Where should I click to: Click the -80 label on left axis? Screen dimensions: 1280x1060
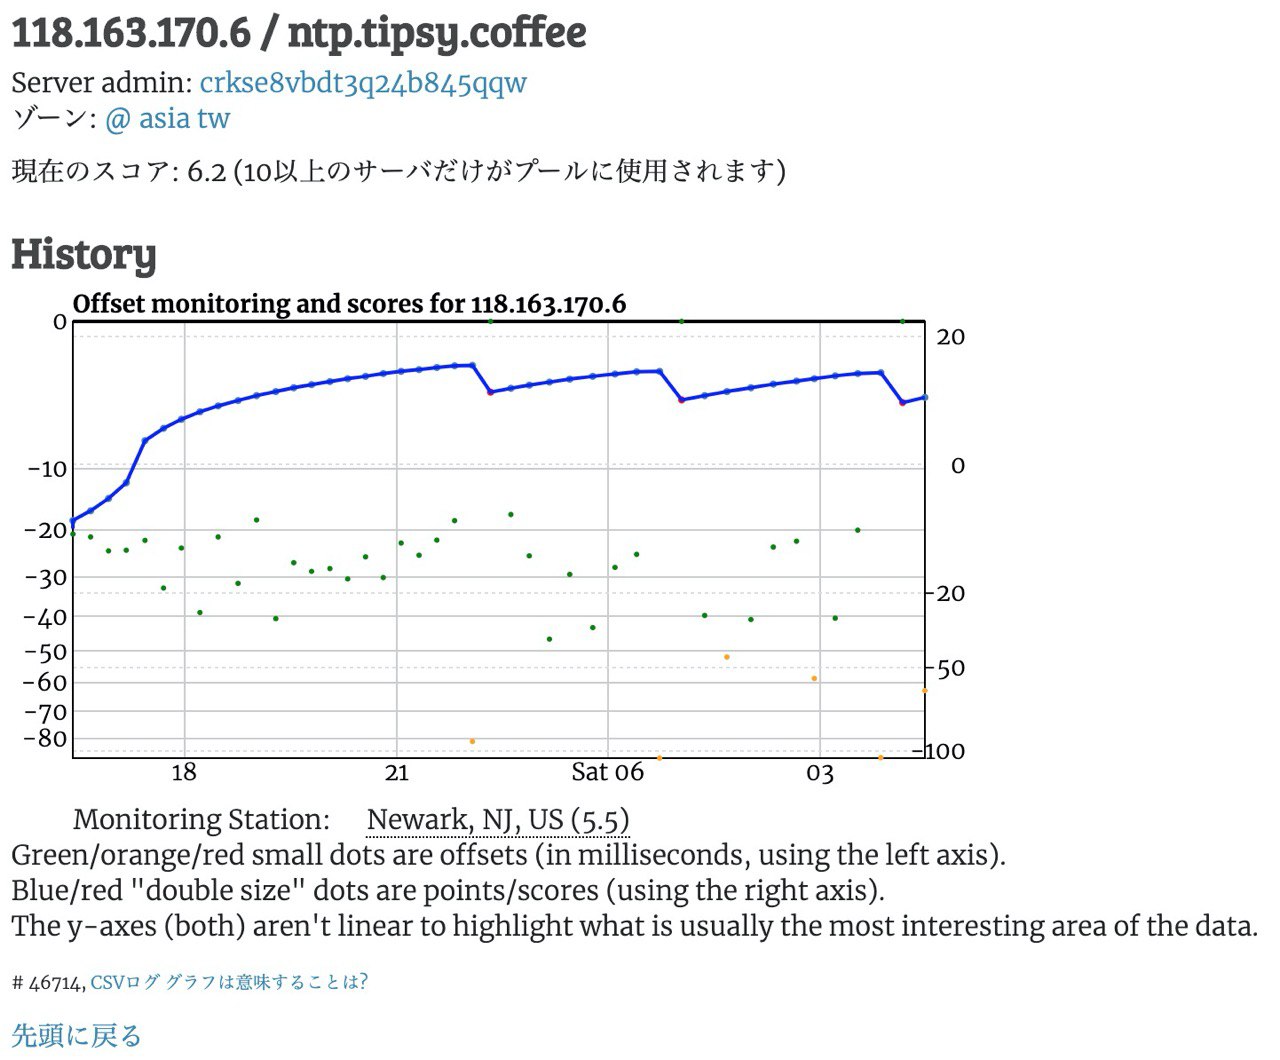(x=46, y=738)
